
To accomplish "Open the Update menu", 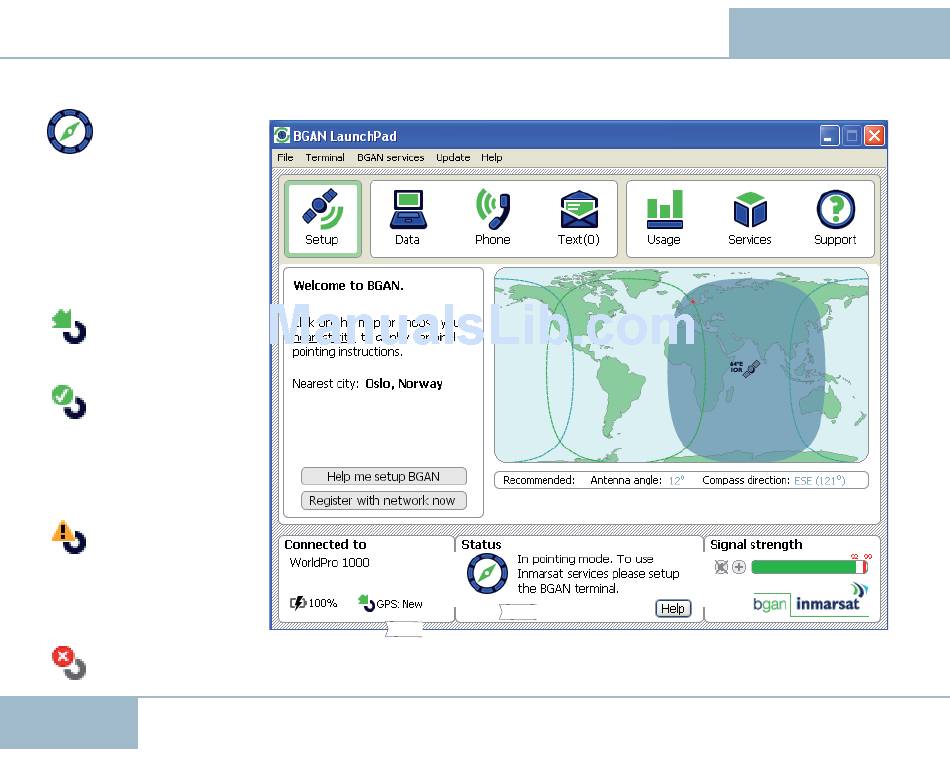I will click(x=453, y=157).
